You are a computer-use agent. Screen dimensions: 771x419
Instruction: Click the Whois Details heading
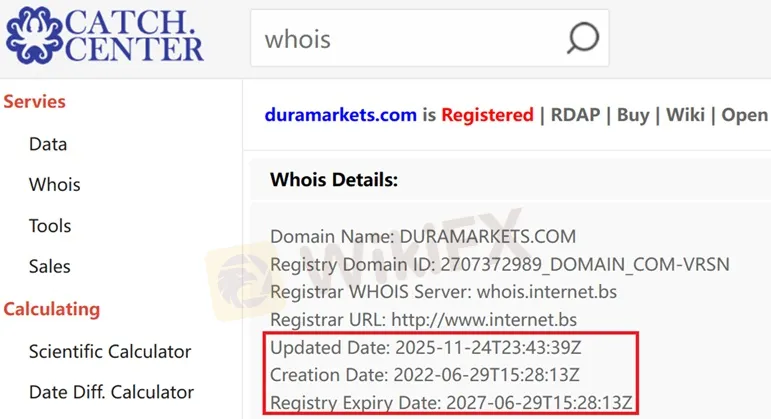coord(334,180)
